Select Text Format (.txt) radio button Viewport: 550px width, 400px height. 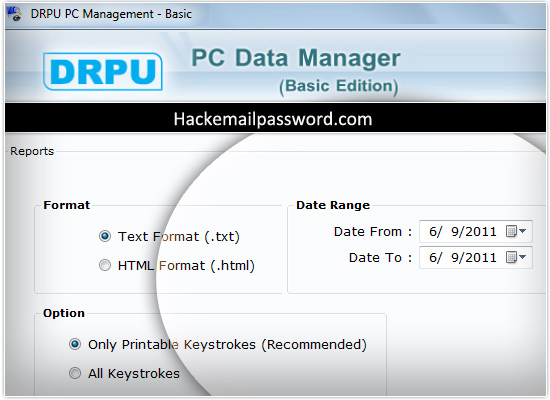(x=105, y=236)
